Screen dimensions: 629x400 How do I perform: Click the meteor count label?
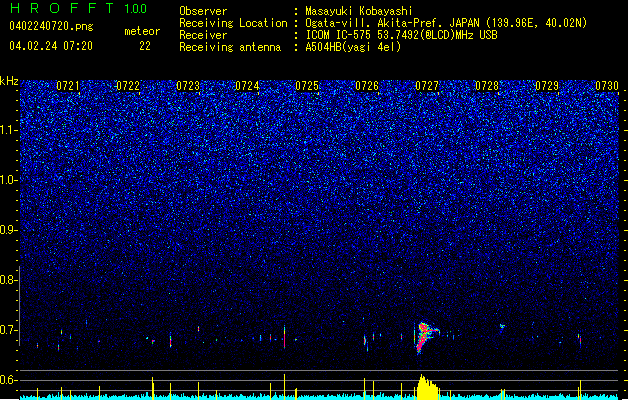coord(142,31)
